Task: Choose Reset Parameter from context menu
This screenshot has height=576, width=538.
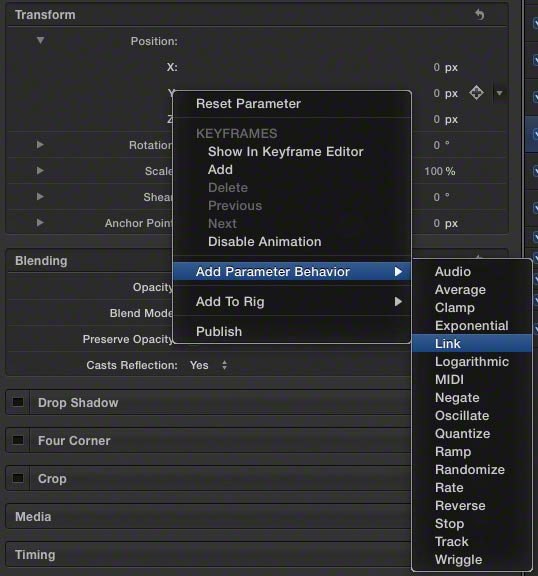Action: click(292, 104)
